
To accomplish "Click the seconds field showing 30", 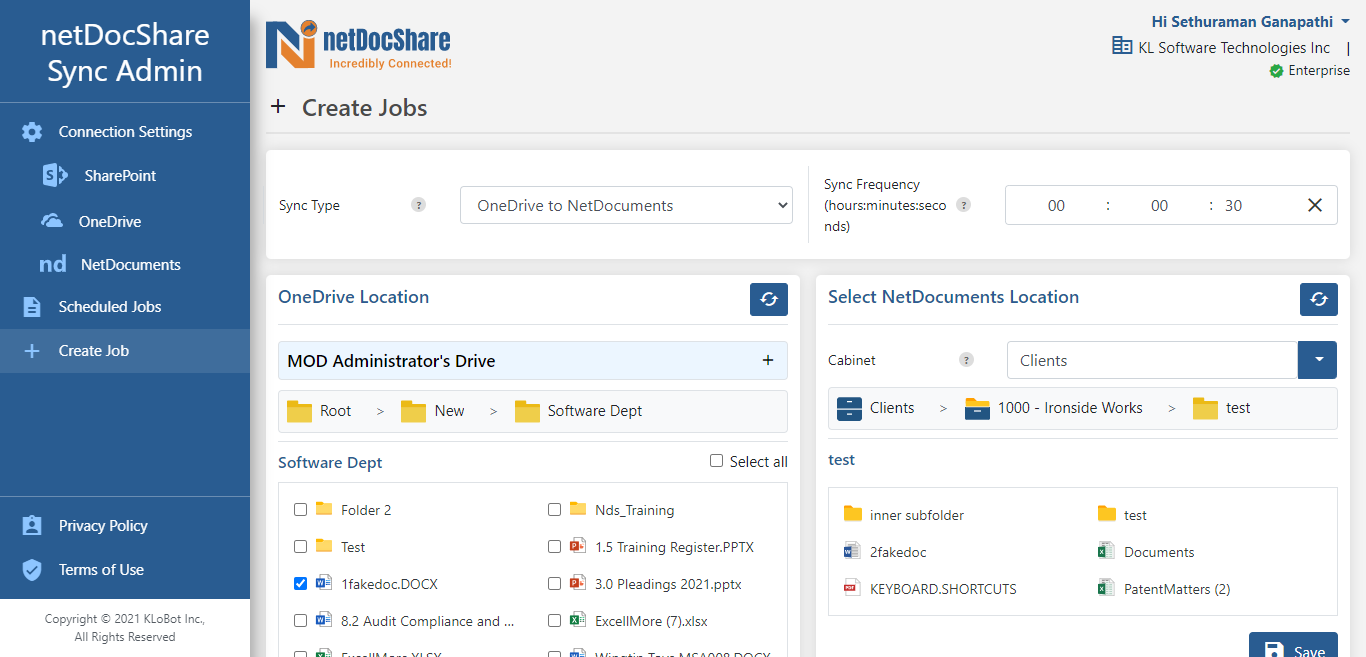I will coord(1234,205).
